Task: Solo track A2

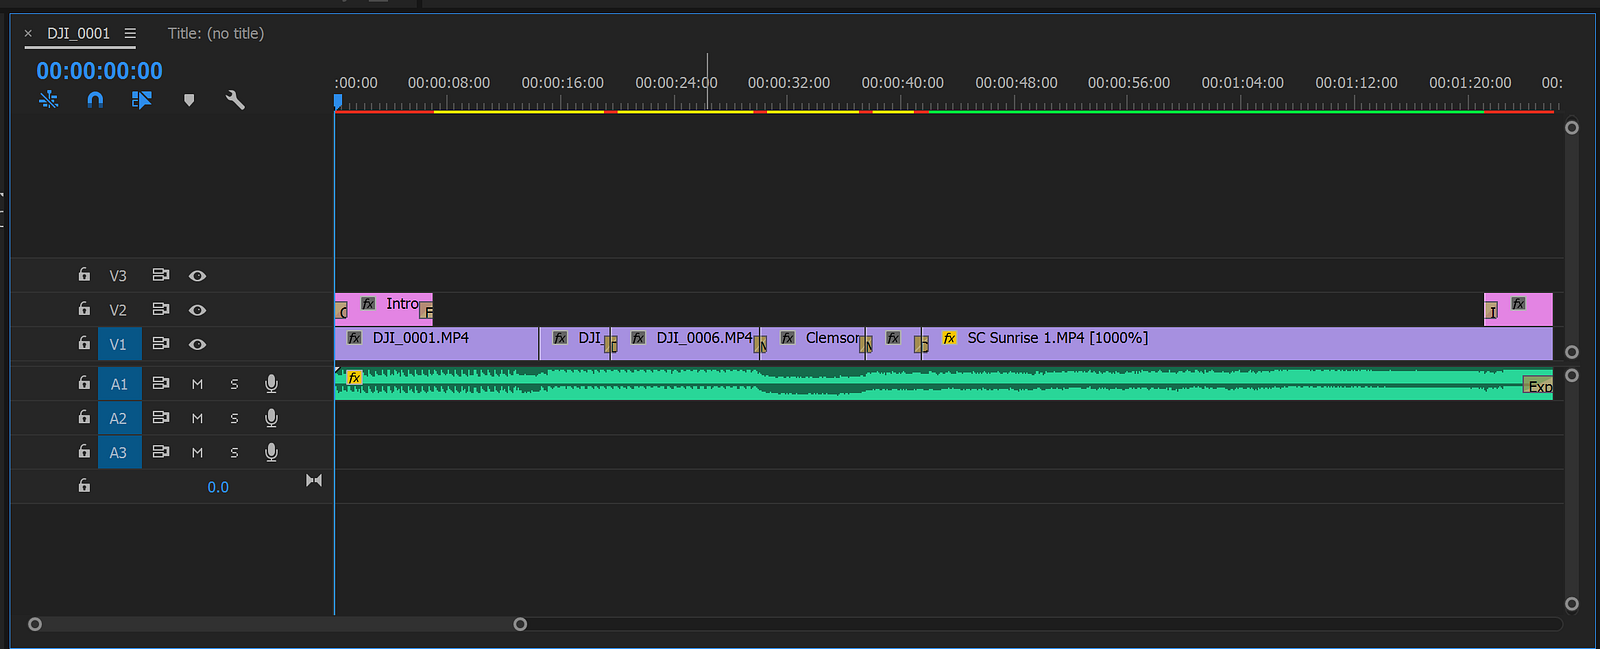Action: coord(234,418)
